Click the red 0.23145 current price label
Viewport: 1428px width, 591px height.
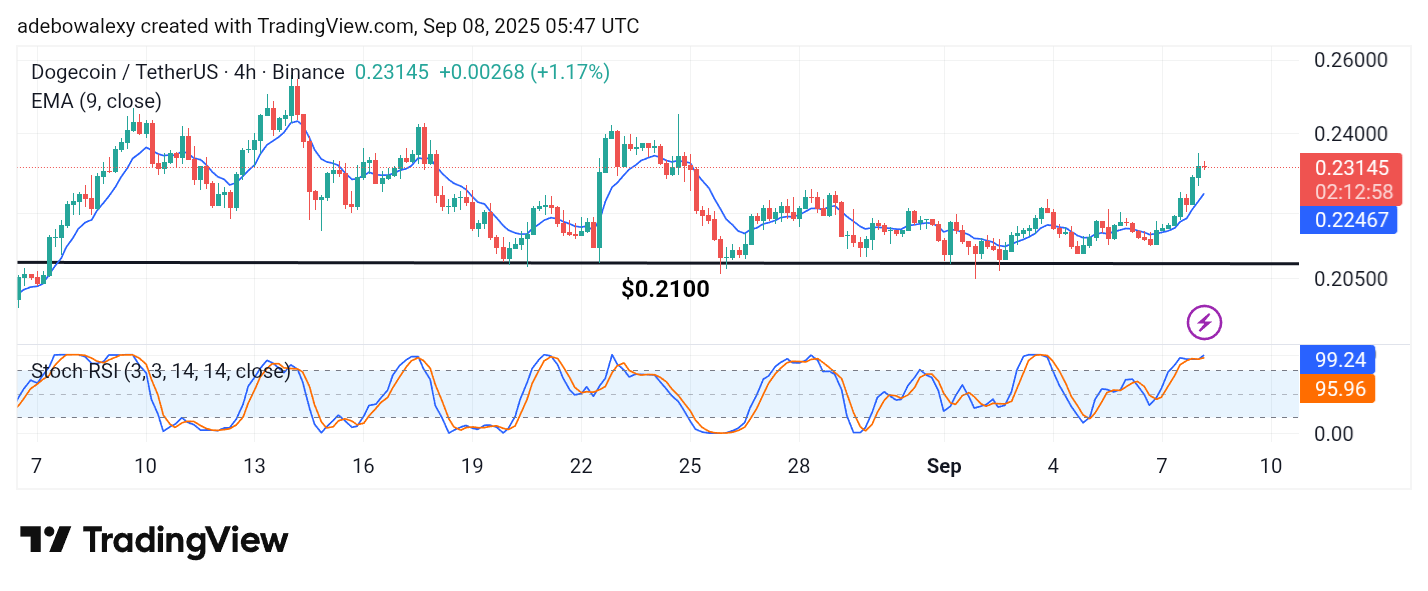[1350, 168]
